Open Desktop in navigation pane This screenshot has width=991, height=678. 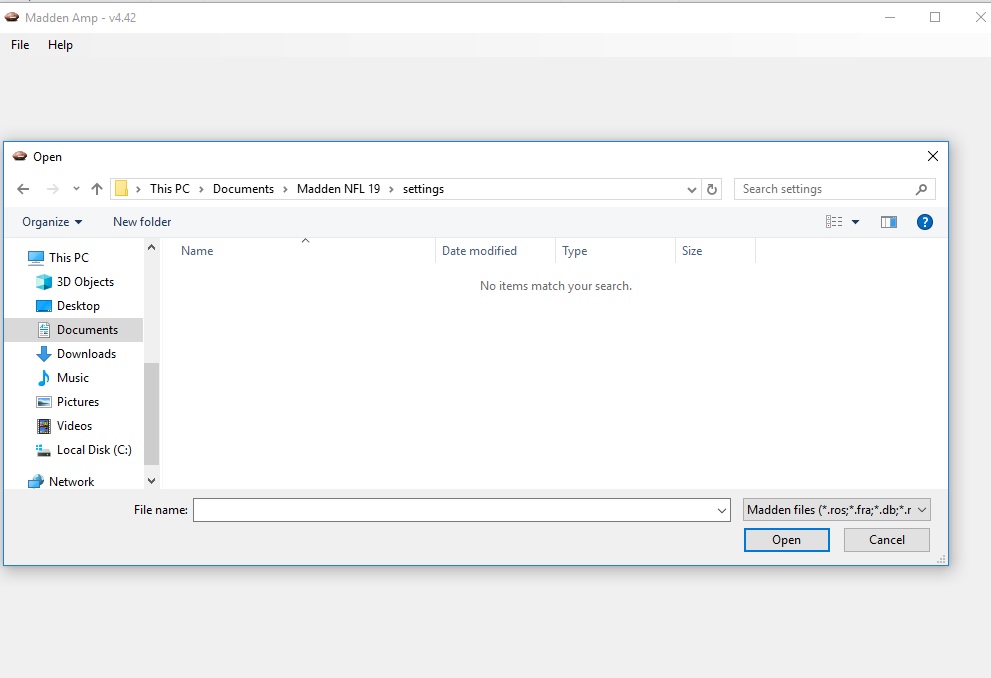78,306
